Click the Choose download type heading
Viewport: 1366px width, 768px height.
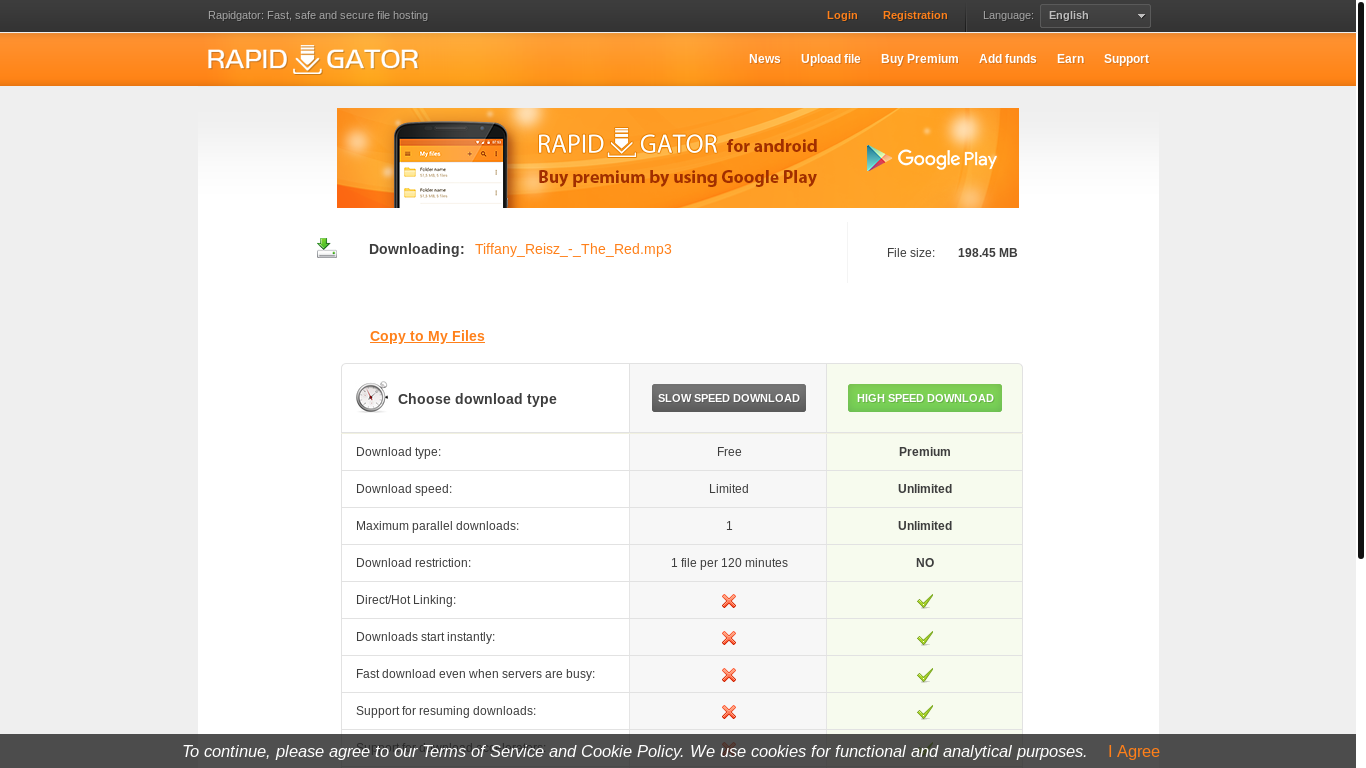[x=477, y=399]
